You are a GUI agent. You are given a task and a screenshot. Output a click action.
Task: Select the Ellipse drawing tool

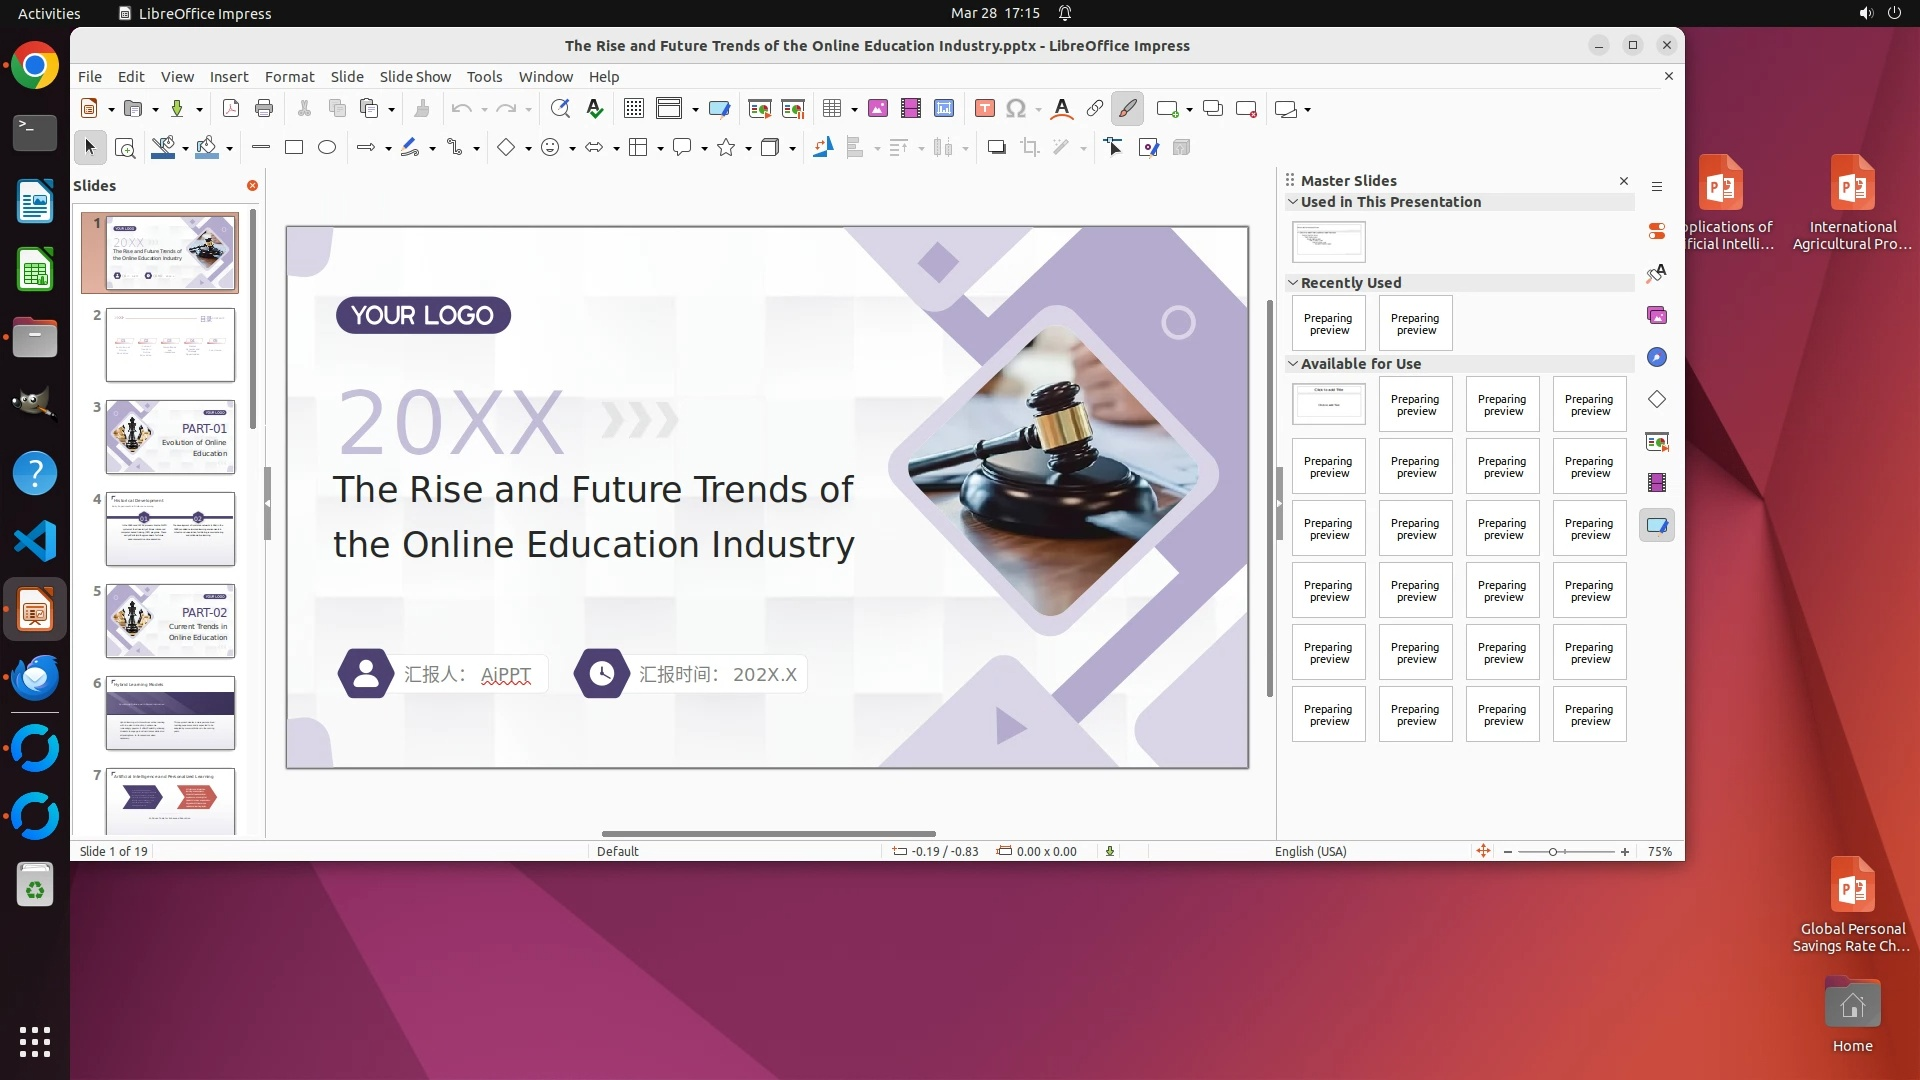click(x=327, y=148)
